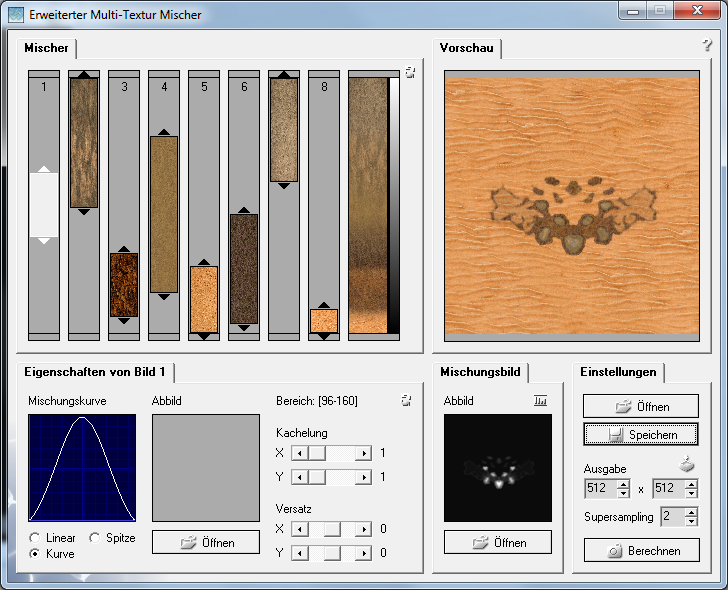Click the help question mark icon

[x=707, y=45]
